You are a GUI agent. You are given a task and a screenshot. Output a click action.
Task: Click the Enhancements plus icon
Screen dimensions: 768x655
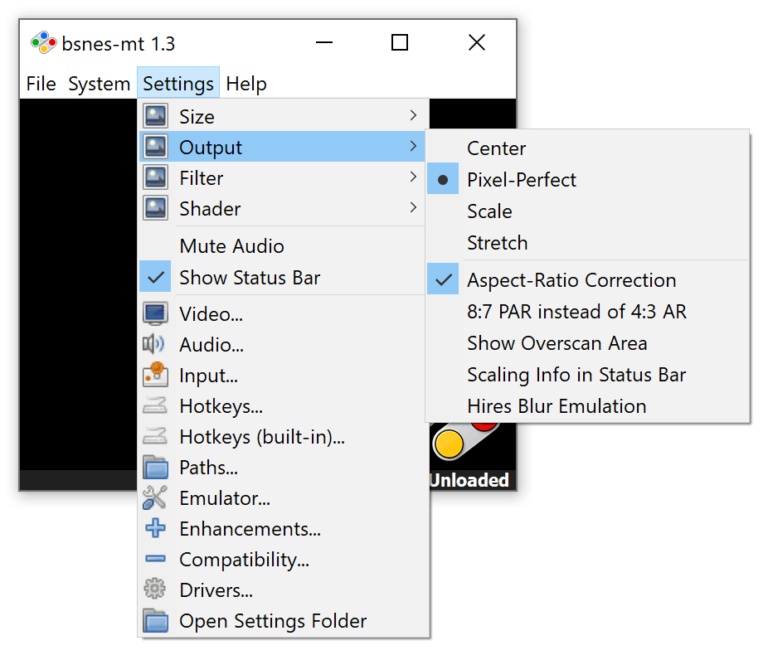(x=155, y=528)
